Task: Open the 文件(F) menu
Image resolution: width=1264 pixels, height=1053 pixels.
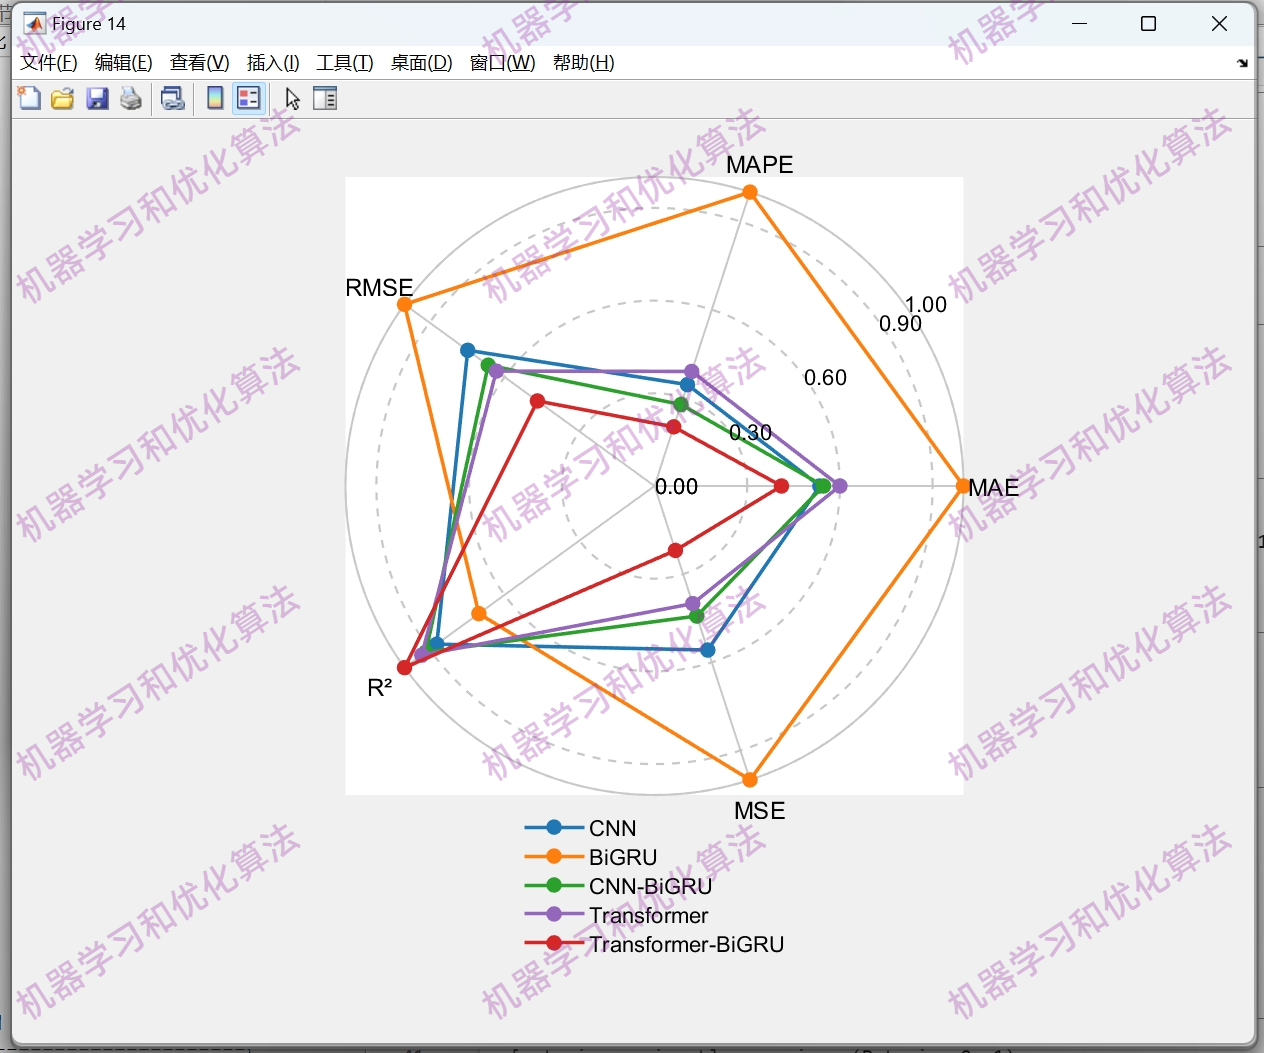Action: (48, 62)
